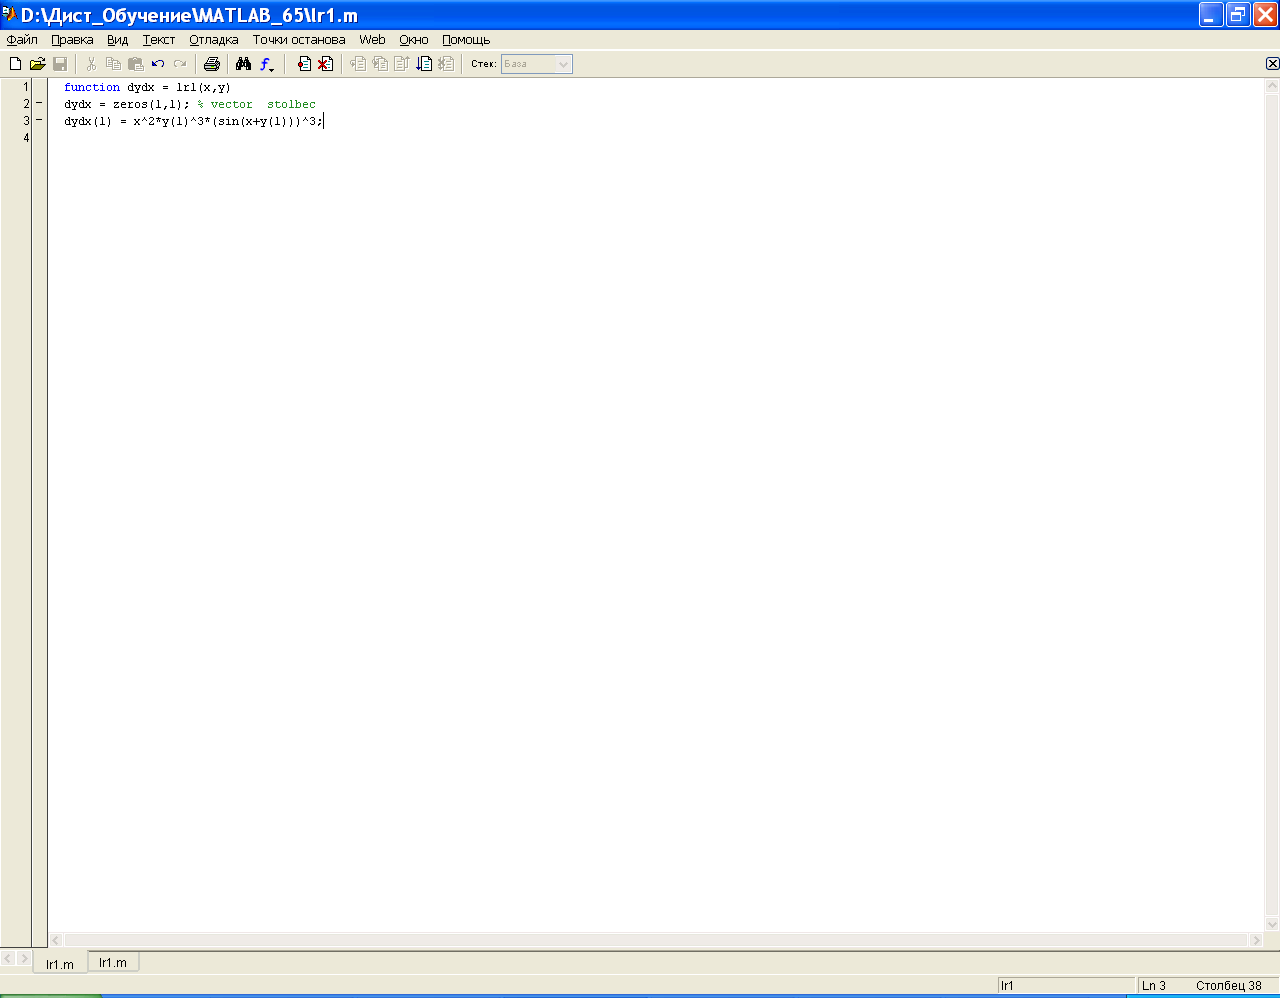Click the '% vector stolbec' comment
This screenshot has height=998, width=1280.
click(257, 104)
